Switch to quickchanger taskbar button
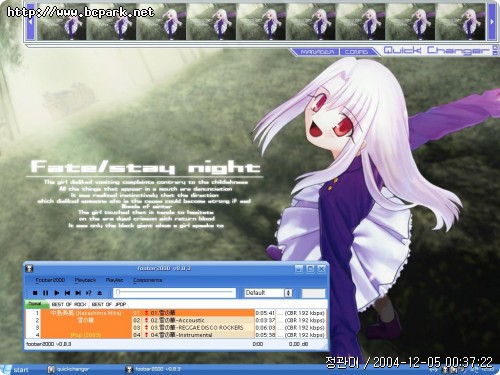The image size is (500, 375). (69, 369)
